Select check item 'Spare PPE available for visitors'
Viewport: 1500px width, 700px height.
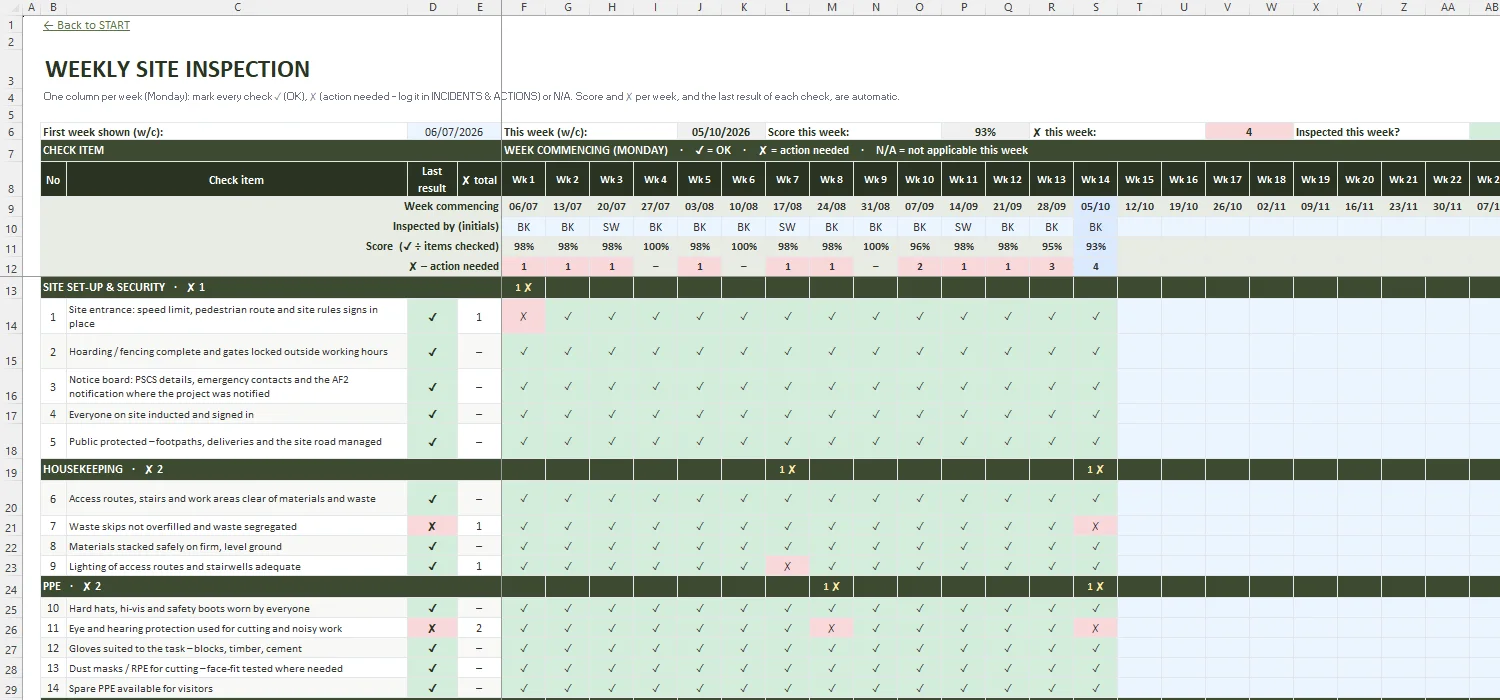click(x=237, y=688)
